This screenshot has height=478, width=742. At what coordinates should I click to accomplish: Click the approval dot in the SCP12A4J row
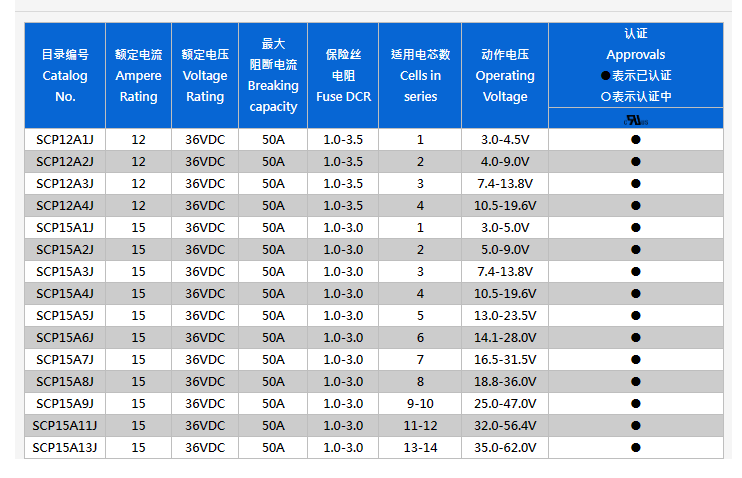(635, 206)
